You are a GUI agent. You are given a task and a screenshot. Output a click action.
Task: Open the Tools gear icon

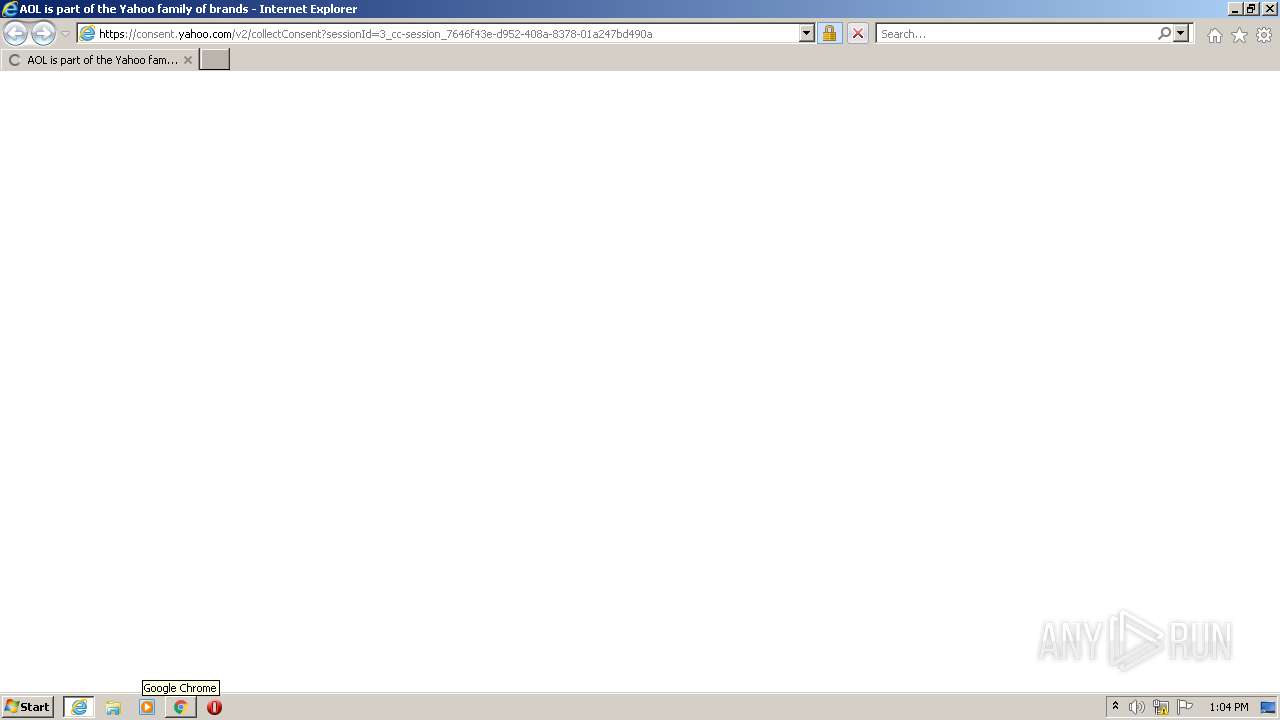tap(1264, 35)
